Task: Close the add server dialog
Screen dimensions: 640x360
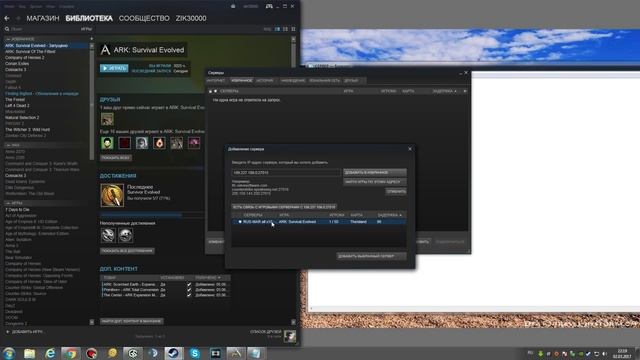Action: pos(410,149)
